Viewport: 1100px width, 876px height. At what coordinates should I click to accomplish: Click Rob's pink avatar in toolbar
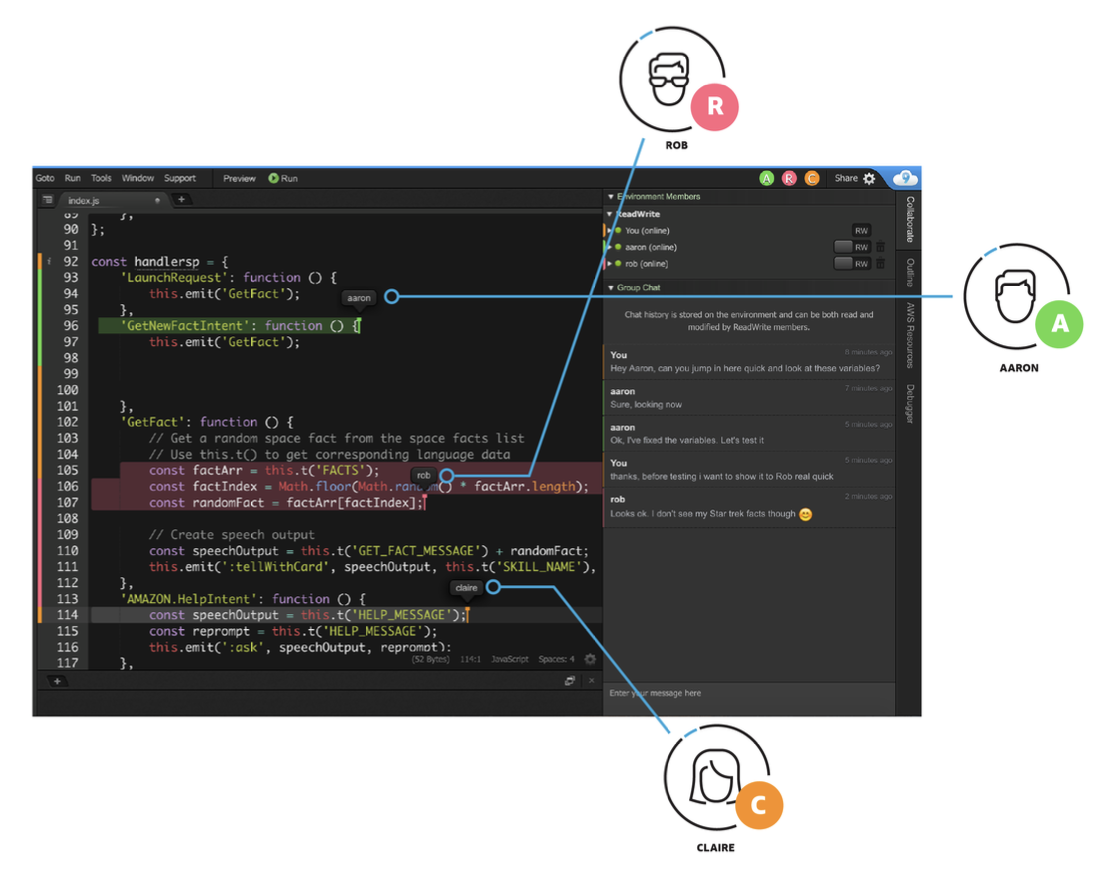pyautogui.click(x=789, y=179)
